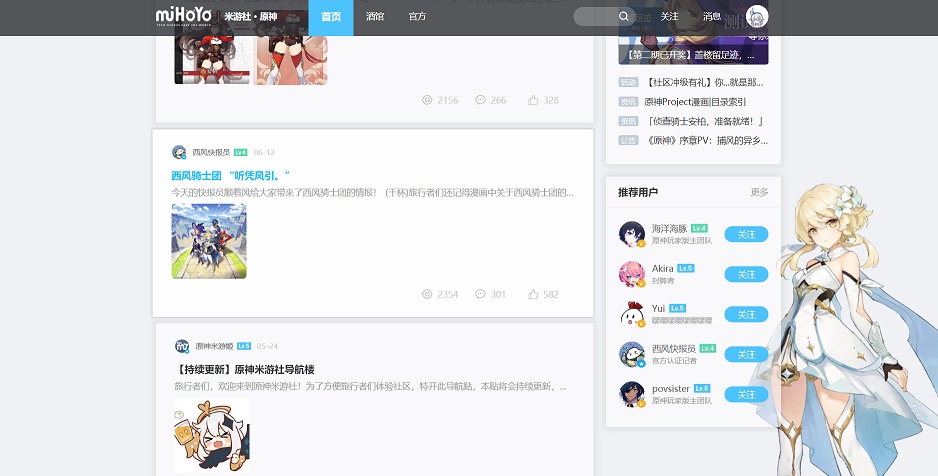Click 更多 in 推荐用户 panel

(759, 192)
